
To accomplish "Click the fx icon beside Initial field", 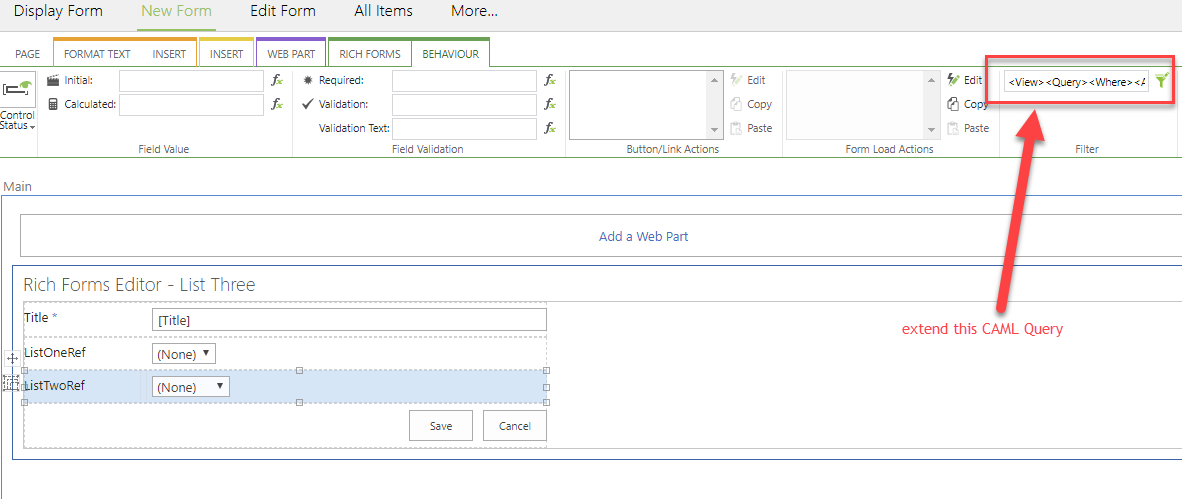I will (277, 80).
